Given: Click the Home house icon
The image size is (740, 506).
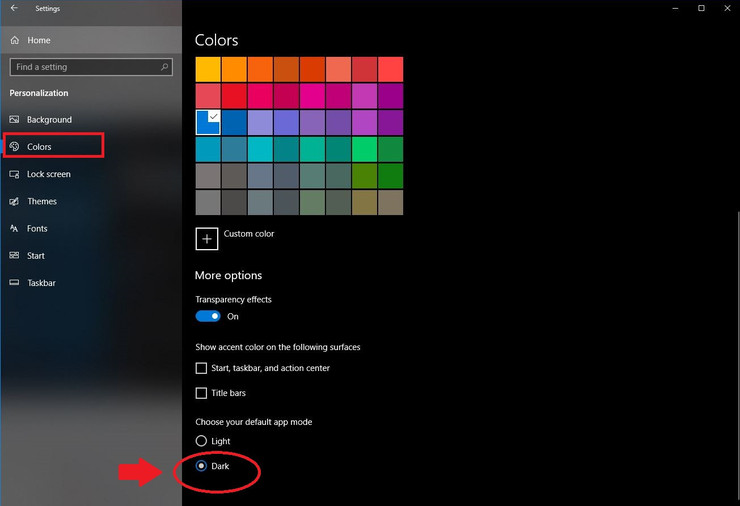Looking at the screenshot, I should 15,40.
